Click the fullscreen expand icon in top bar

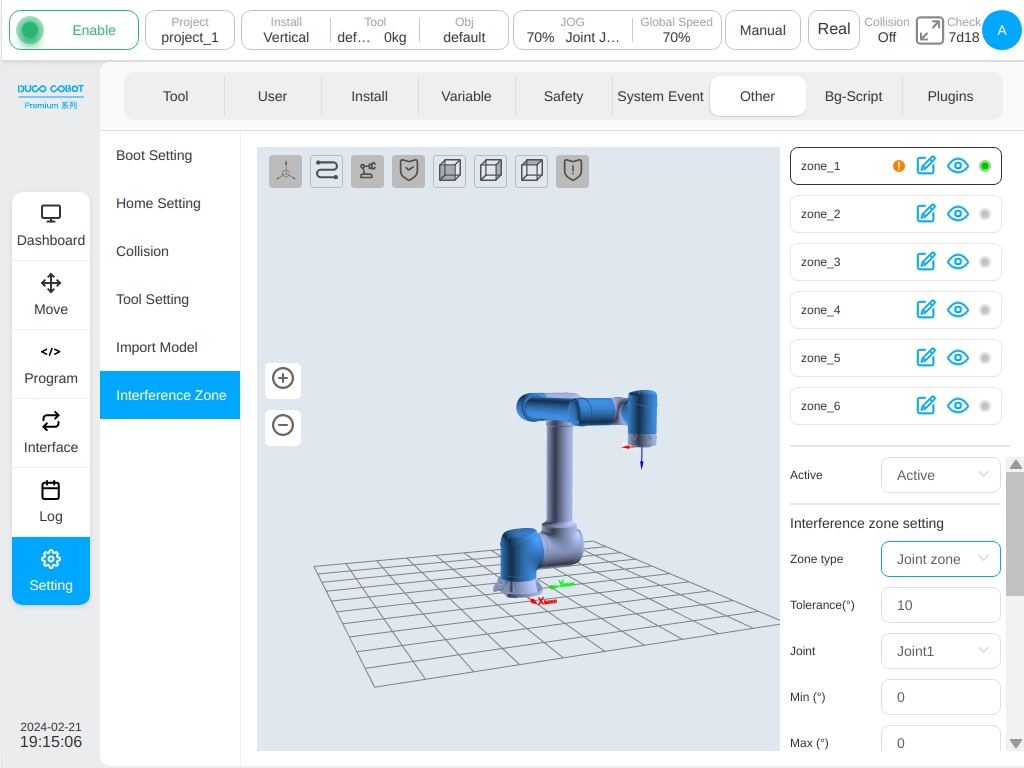point(929,30)
